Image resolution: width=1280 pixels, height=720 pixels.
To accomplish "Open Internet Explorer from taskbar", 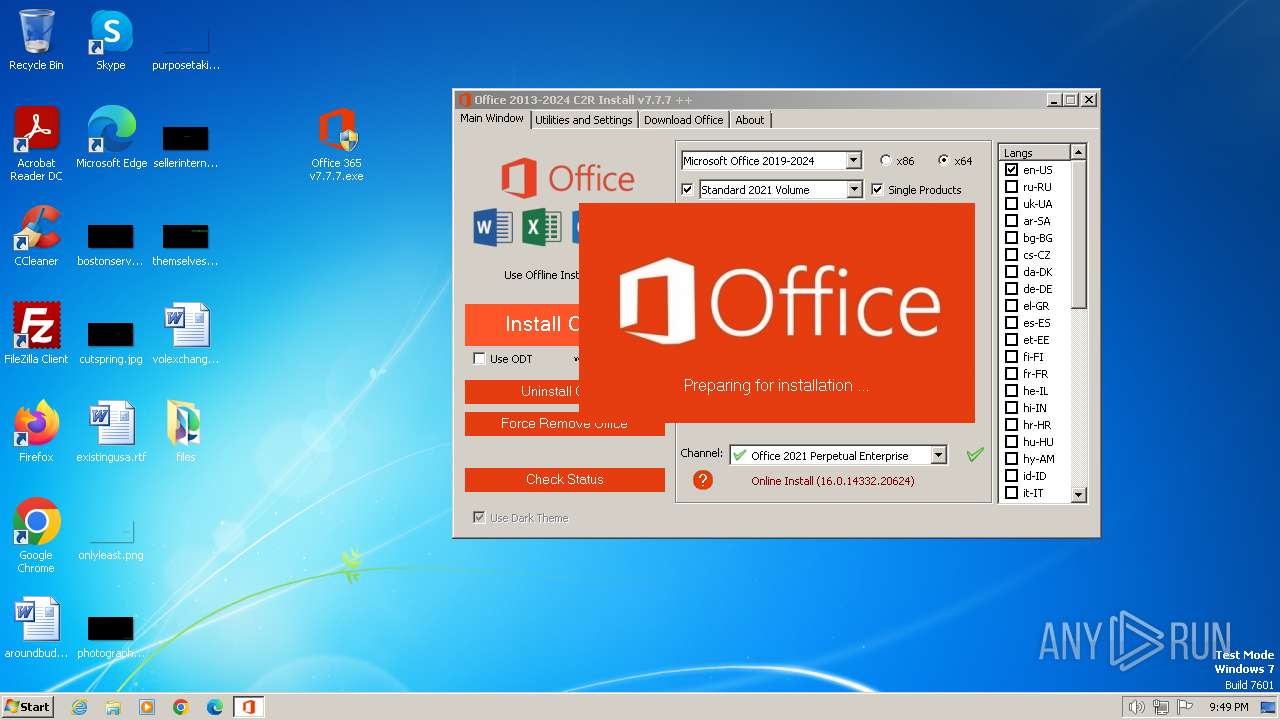I will pyautogui.click(x=80, y=707).
